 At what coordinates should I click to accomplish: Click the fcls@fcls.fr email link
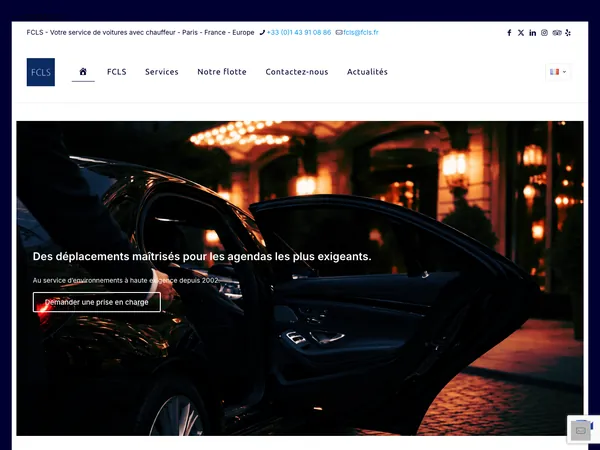pos(360,33)
